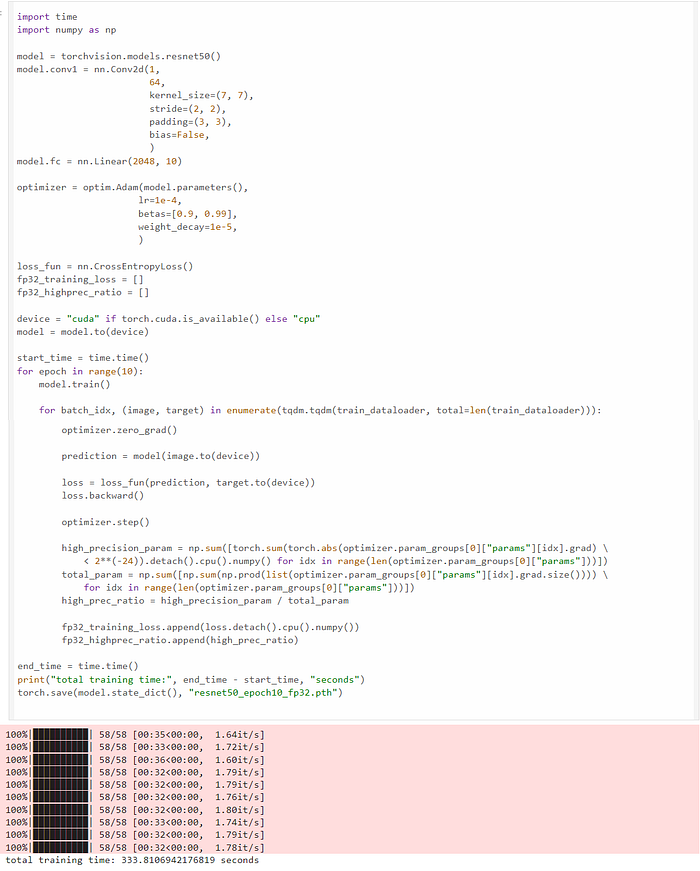Screen dimensions: 700x871
Task: Click the prediction = model(image.to(device)) line
Action: click(x=161, y=456)
